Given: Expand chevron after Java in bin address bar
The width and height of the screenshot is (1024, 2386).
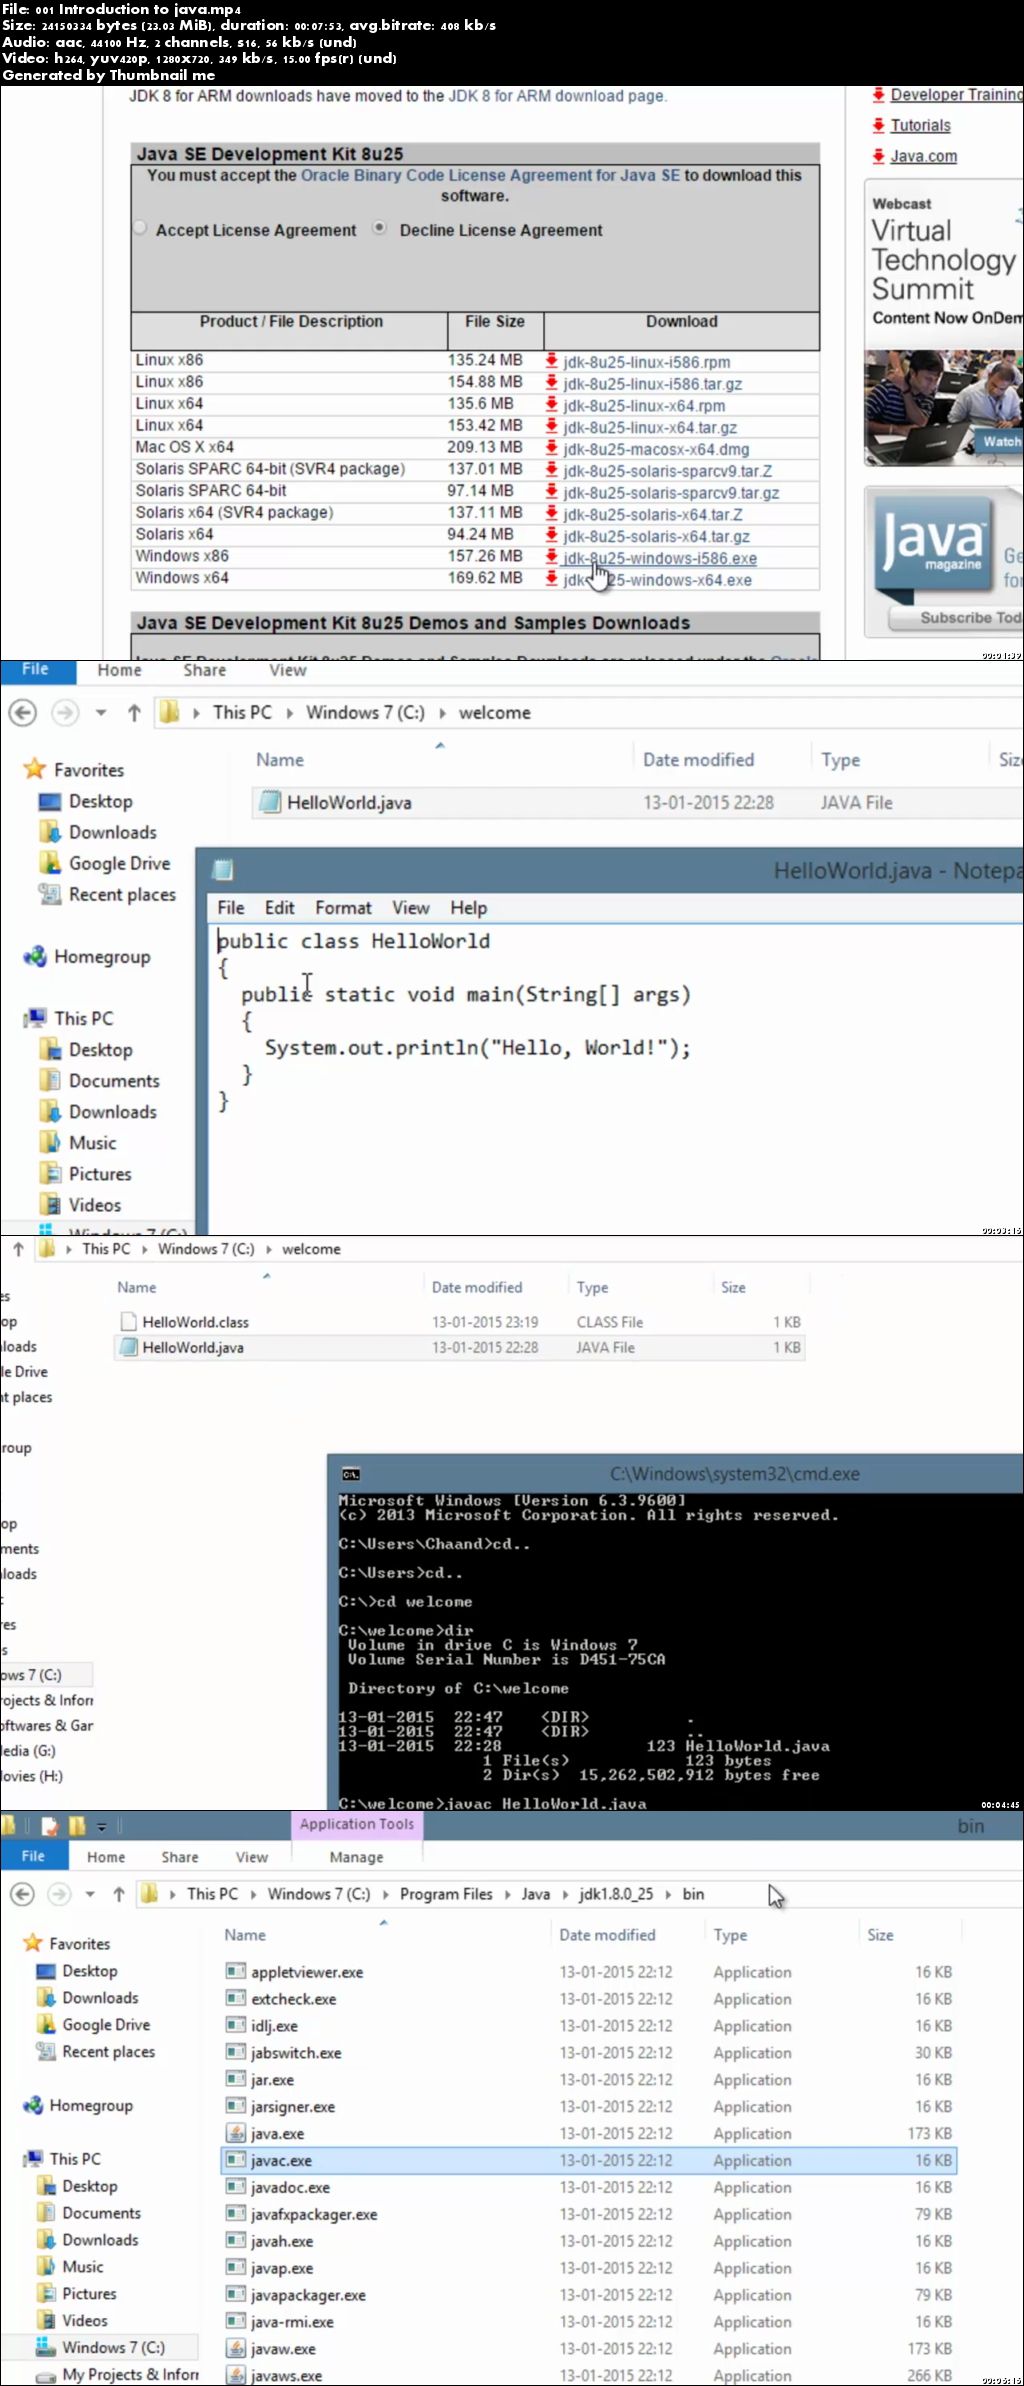Looking at the screenshot, I should tap(565, 1894).
